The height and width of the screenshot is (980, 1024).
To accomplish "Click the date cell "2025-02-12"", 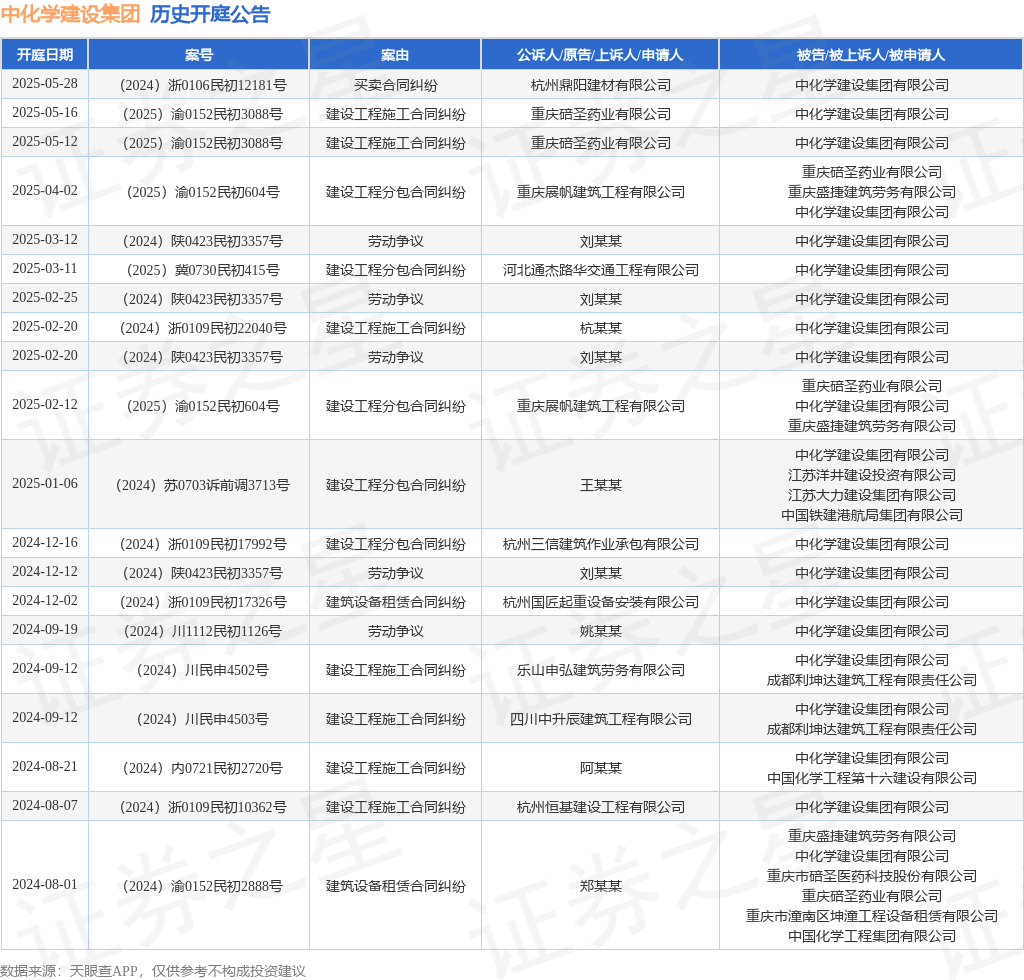I will [x=44, y=404].
